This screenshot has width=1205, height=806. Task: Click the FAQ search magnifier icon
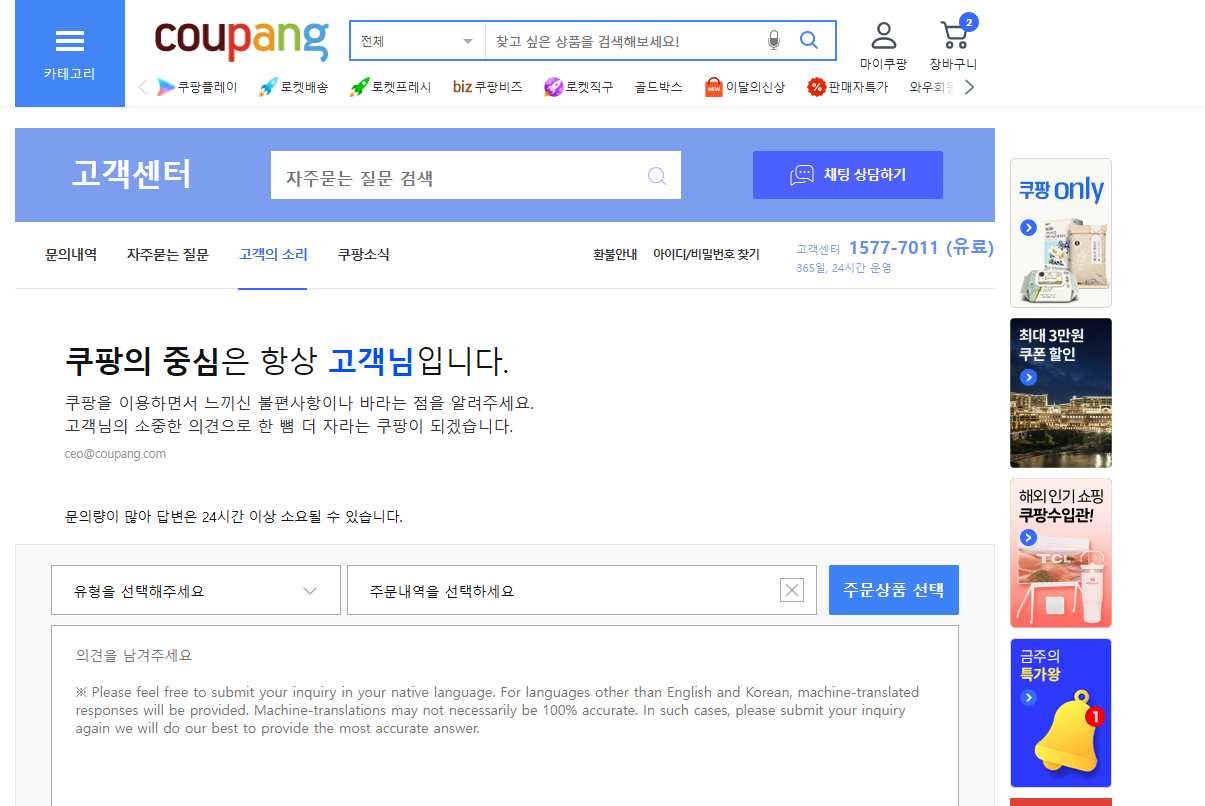[657, 176]
